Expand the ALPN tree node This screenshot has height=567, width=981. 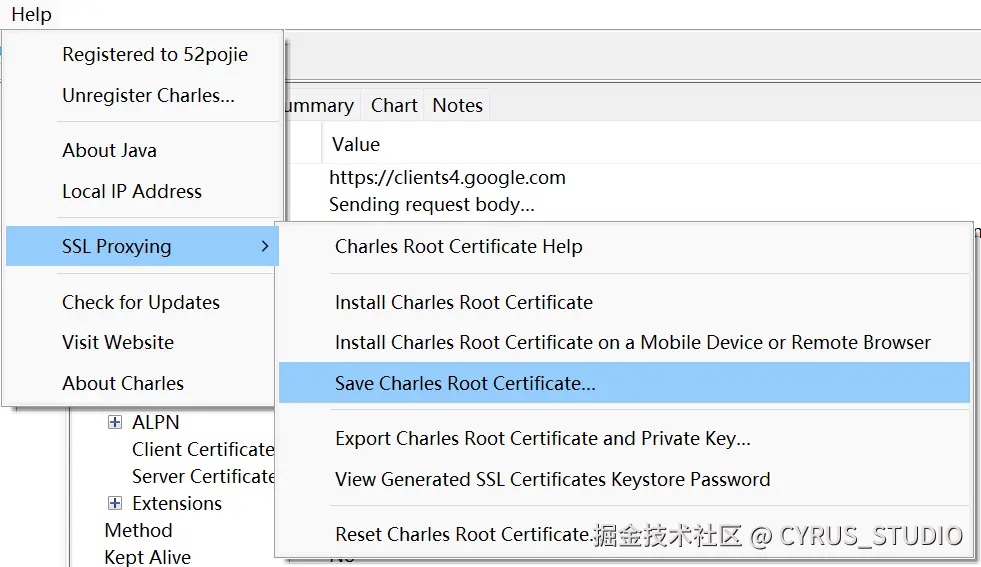click(x=115, y=422)
